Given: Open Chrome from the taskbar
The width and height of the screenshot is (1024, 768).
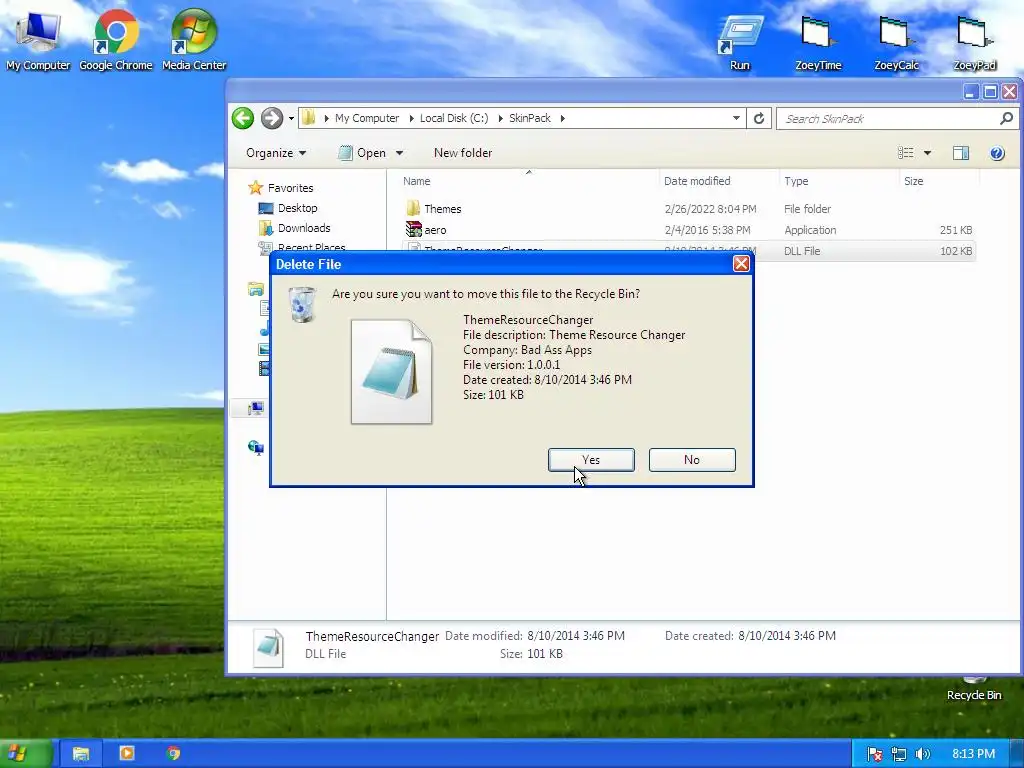Looking at the screenshot, I should tap(173, 753).
